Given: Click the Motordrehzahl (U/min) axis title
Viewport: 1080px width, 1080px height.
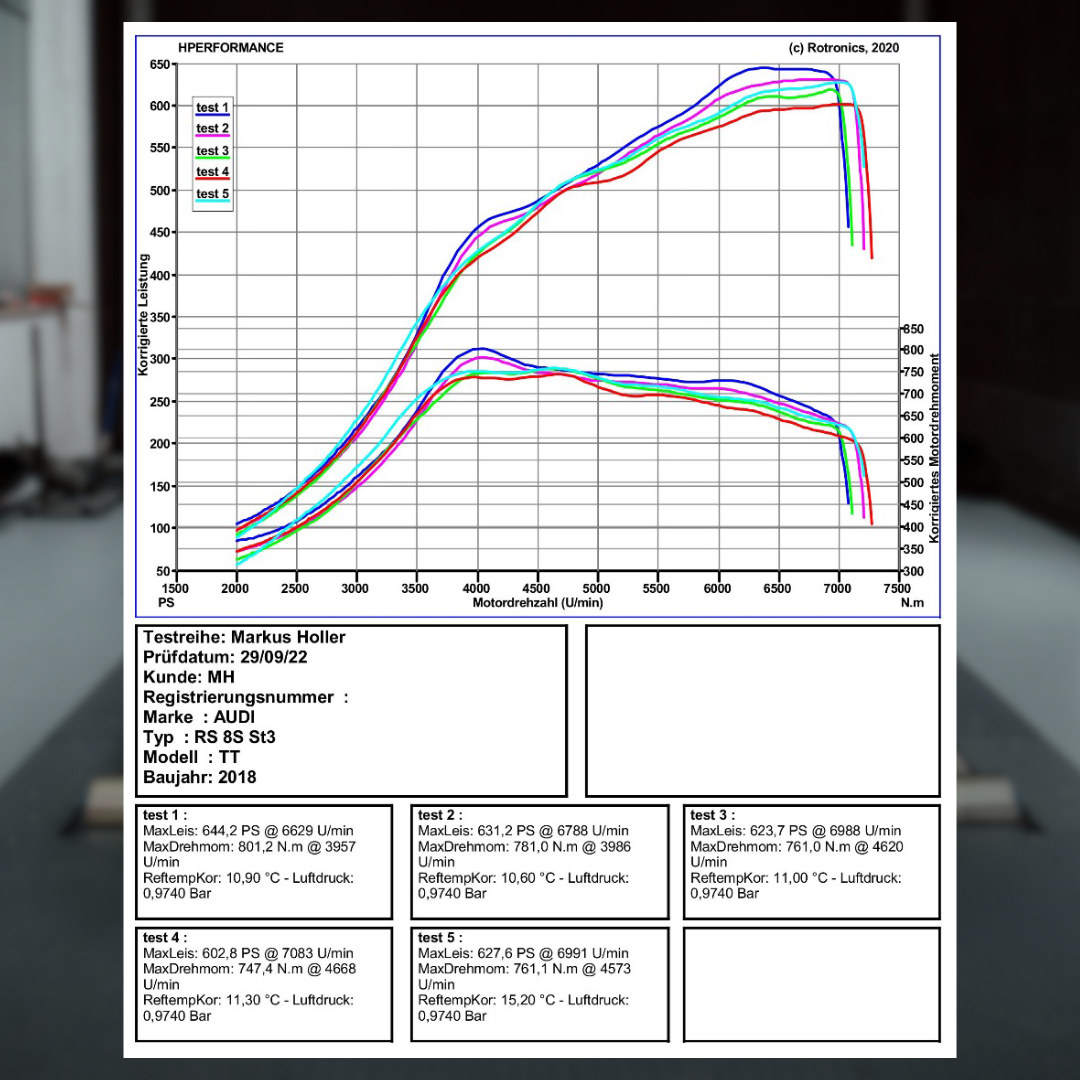Looking at the screenshot, I should tap(538, 603).
